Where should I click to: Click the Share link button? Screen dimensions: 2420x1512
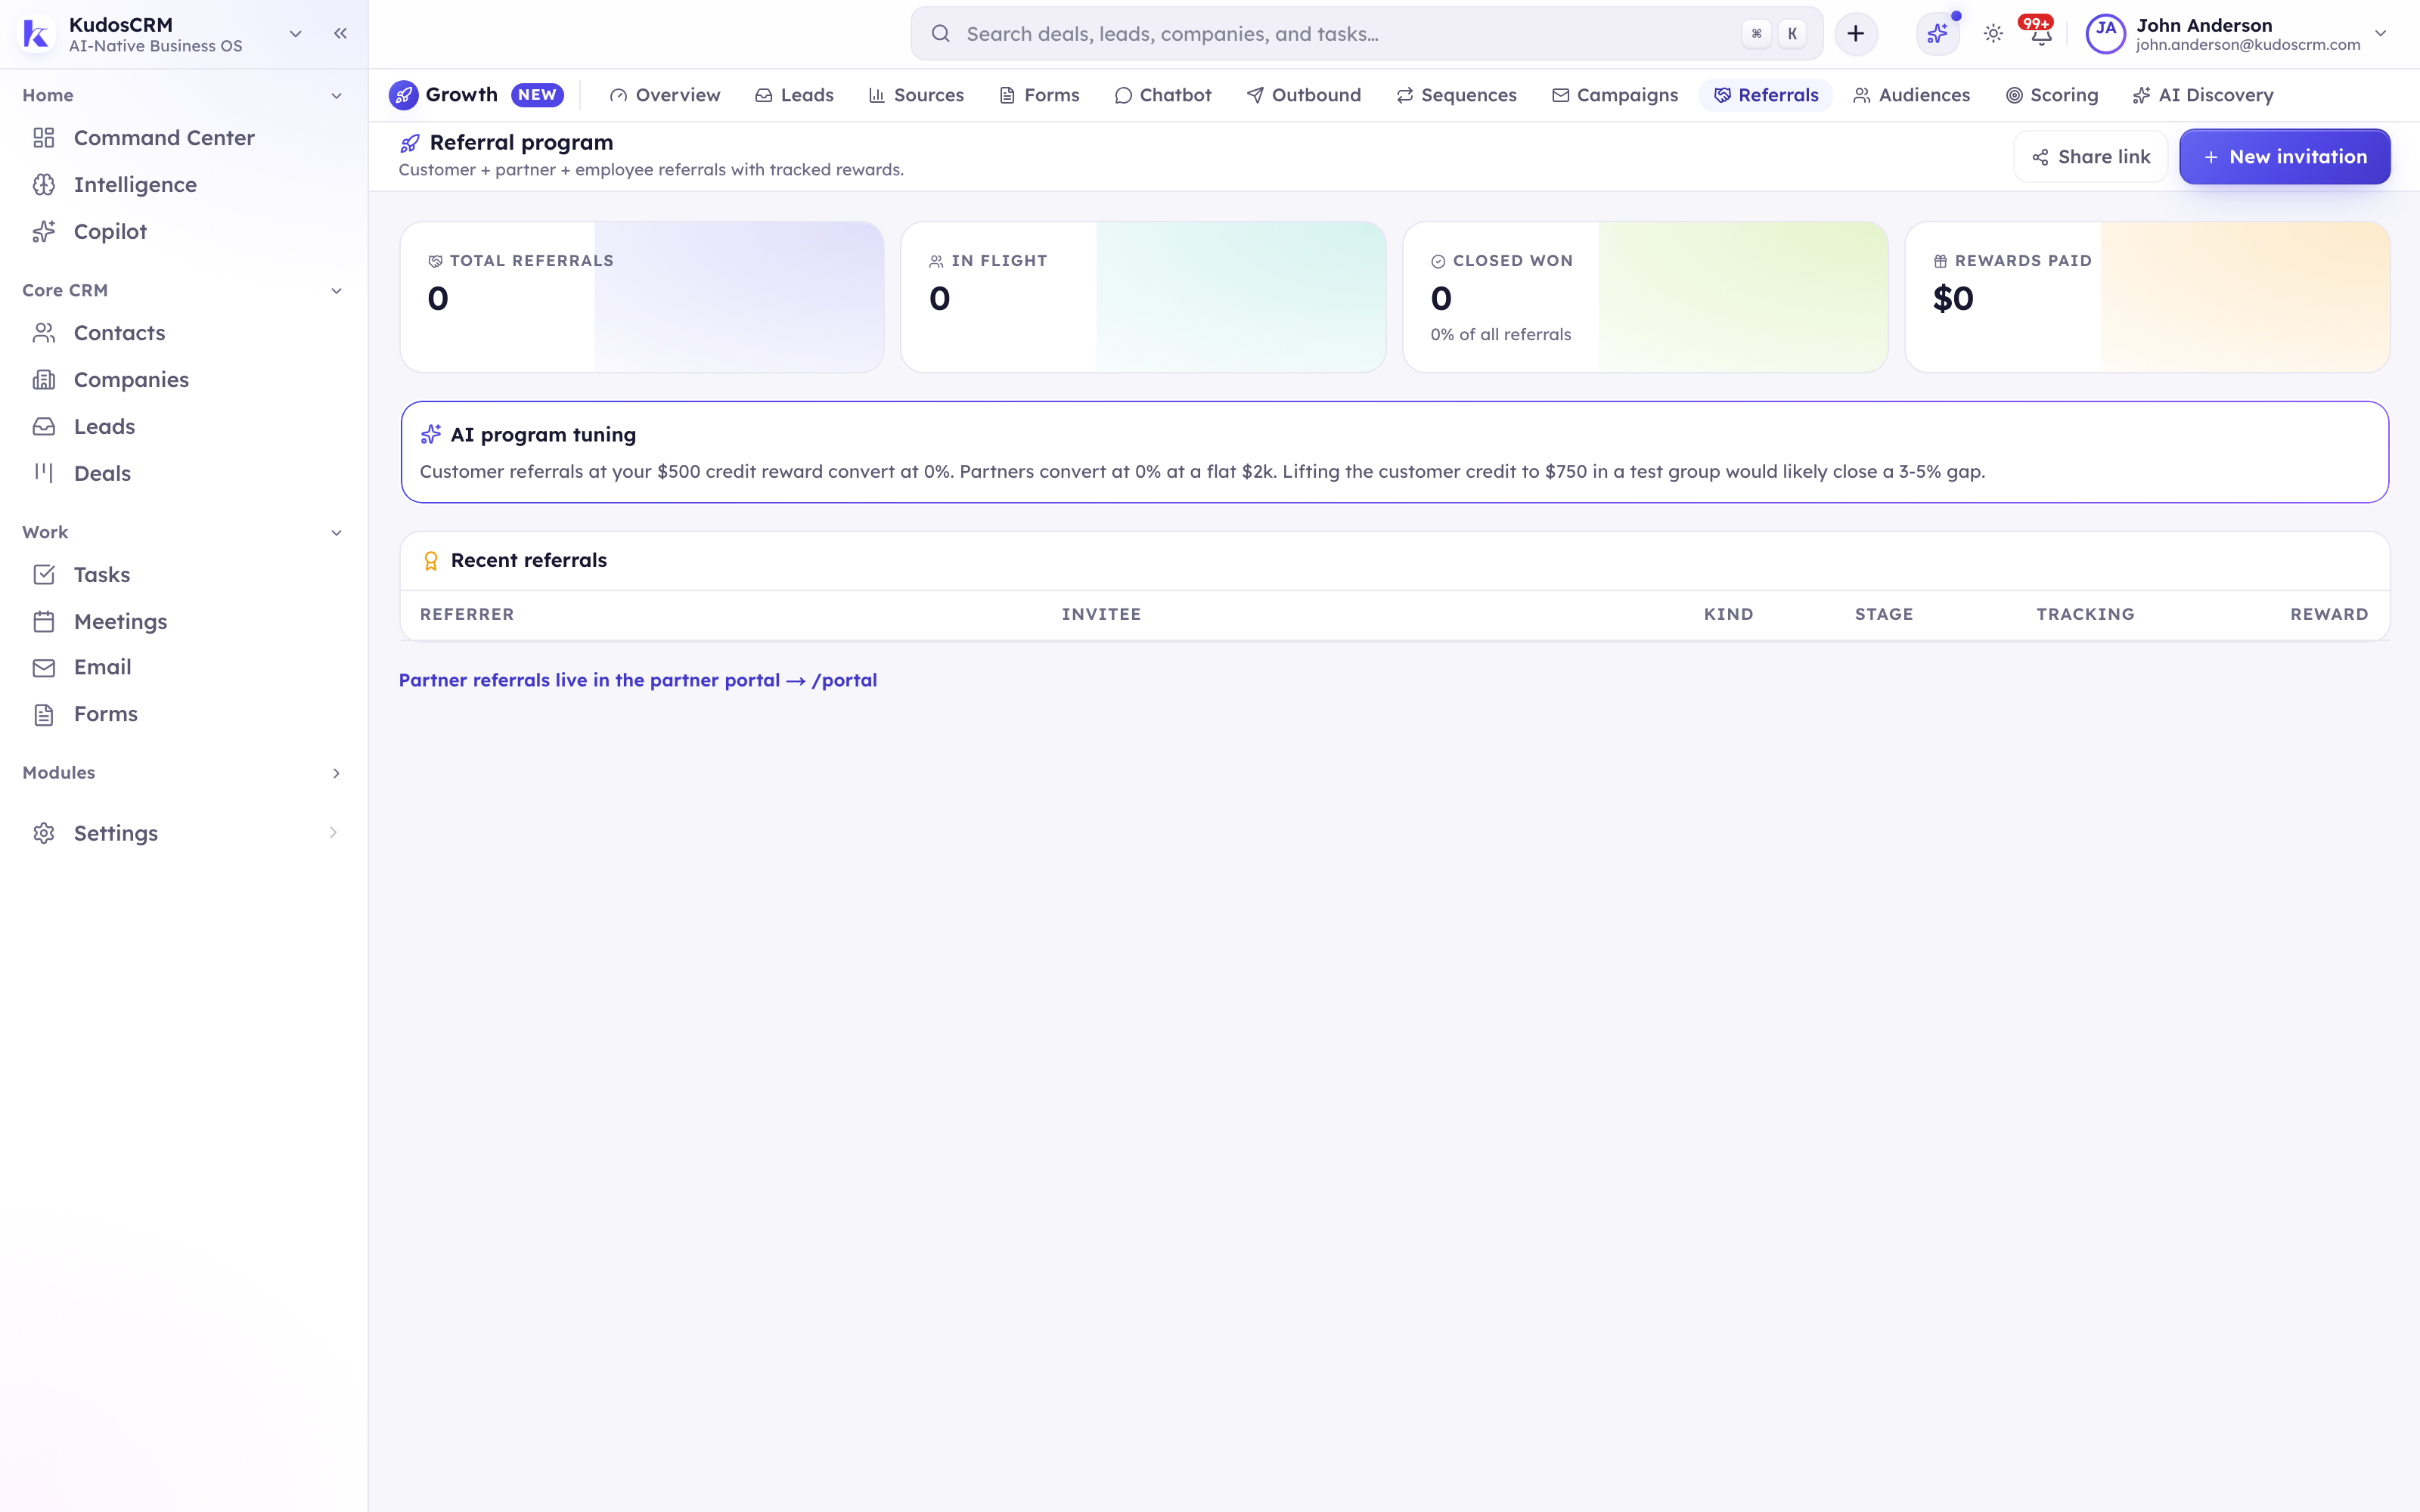click(x=2091, y=157)
